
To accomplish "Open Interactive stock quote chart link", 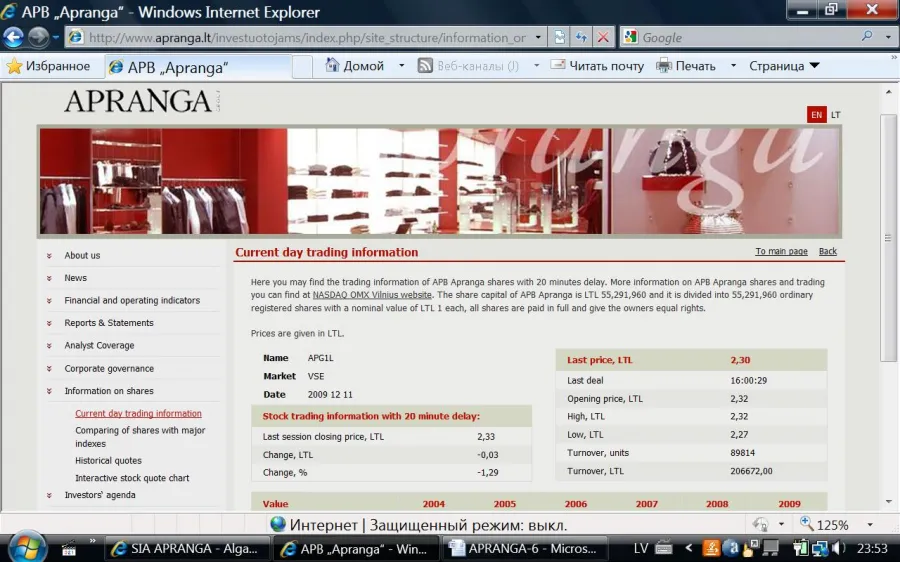I will coord(132,478).
